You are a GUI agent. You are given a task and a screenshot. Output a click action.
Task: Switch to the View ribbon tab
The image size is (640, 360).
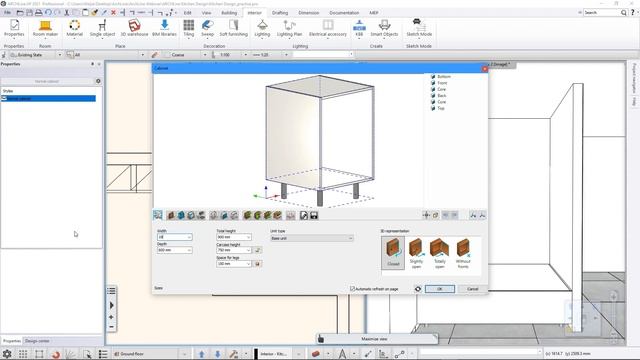207,13
